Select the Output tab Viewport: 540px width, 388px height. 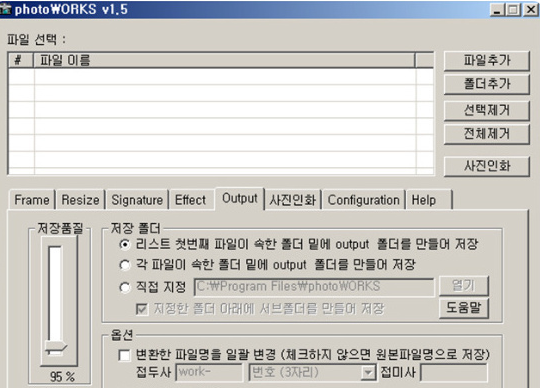pyautogui.click(x=240, y=198)
